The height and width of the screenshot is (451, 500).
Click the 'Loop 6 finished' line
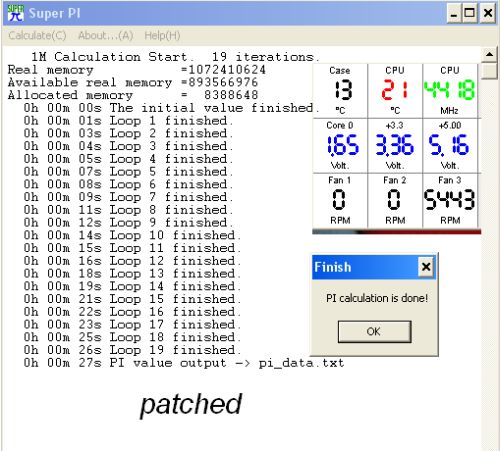tap(128, 184)
